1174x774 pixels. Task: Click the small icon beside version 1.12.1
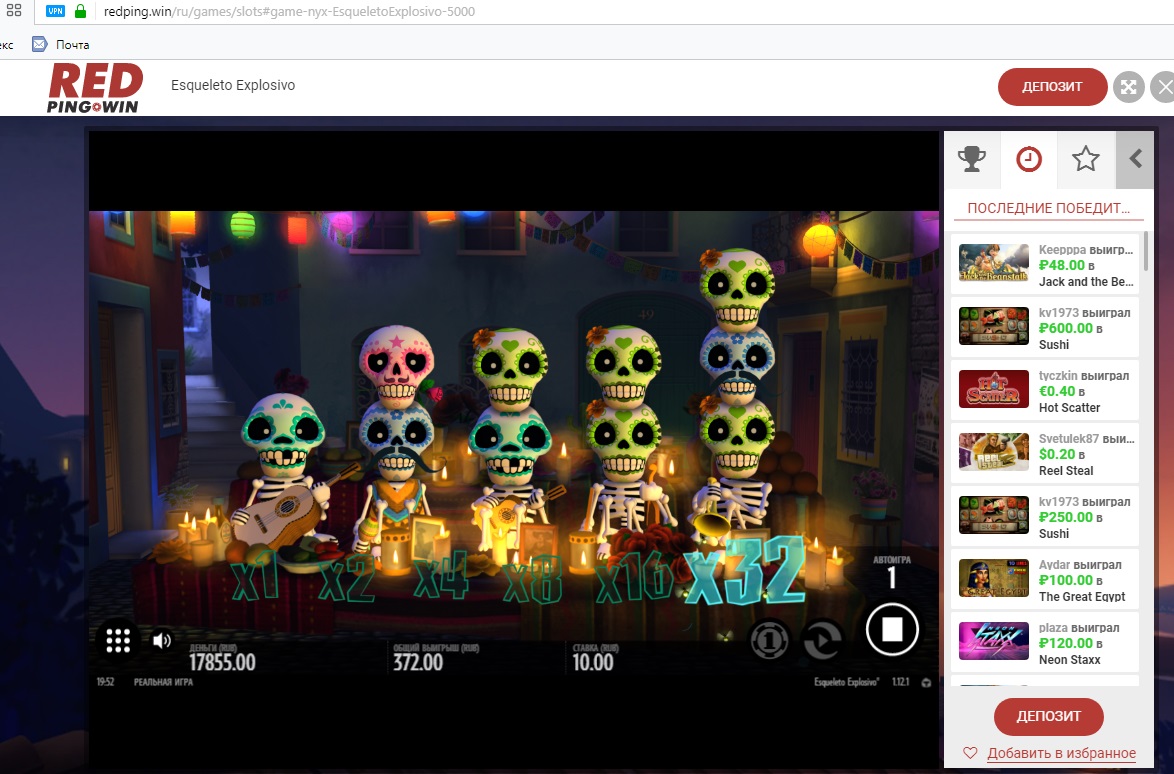pyautogui.click(x=926, y=683)
